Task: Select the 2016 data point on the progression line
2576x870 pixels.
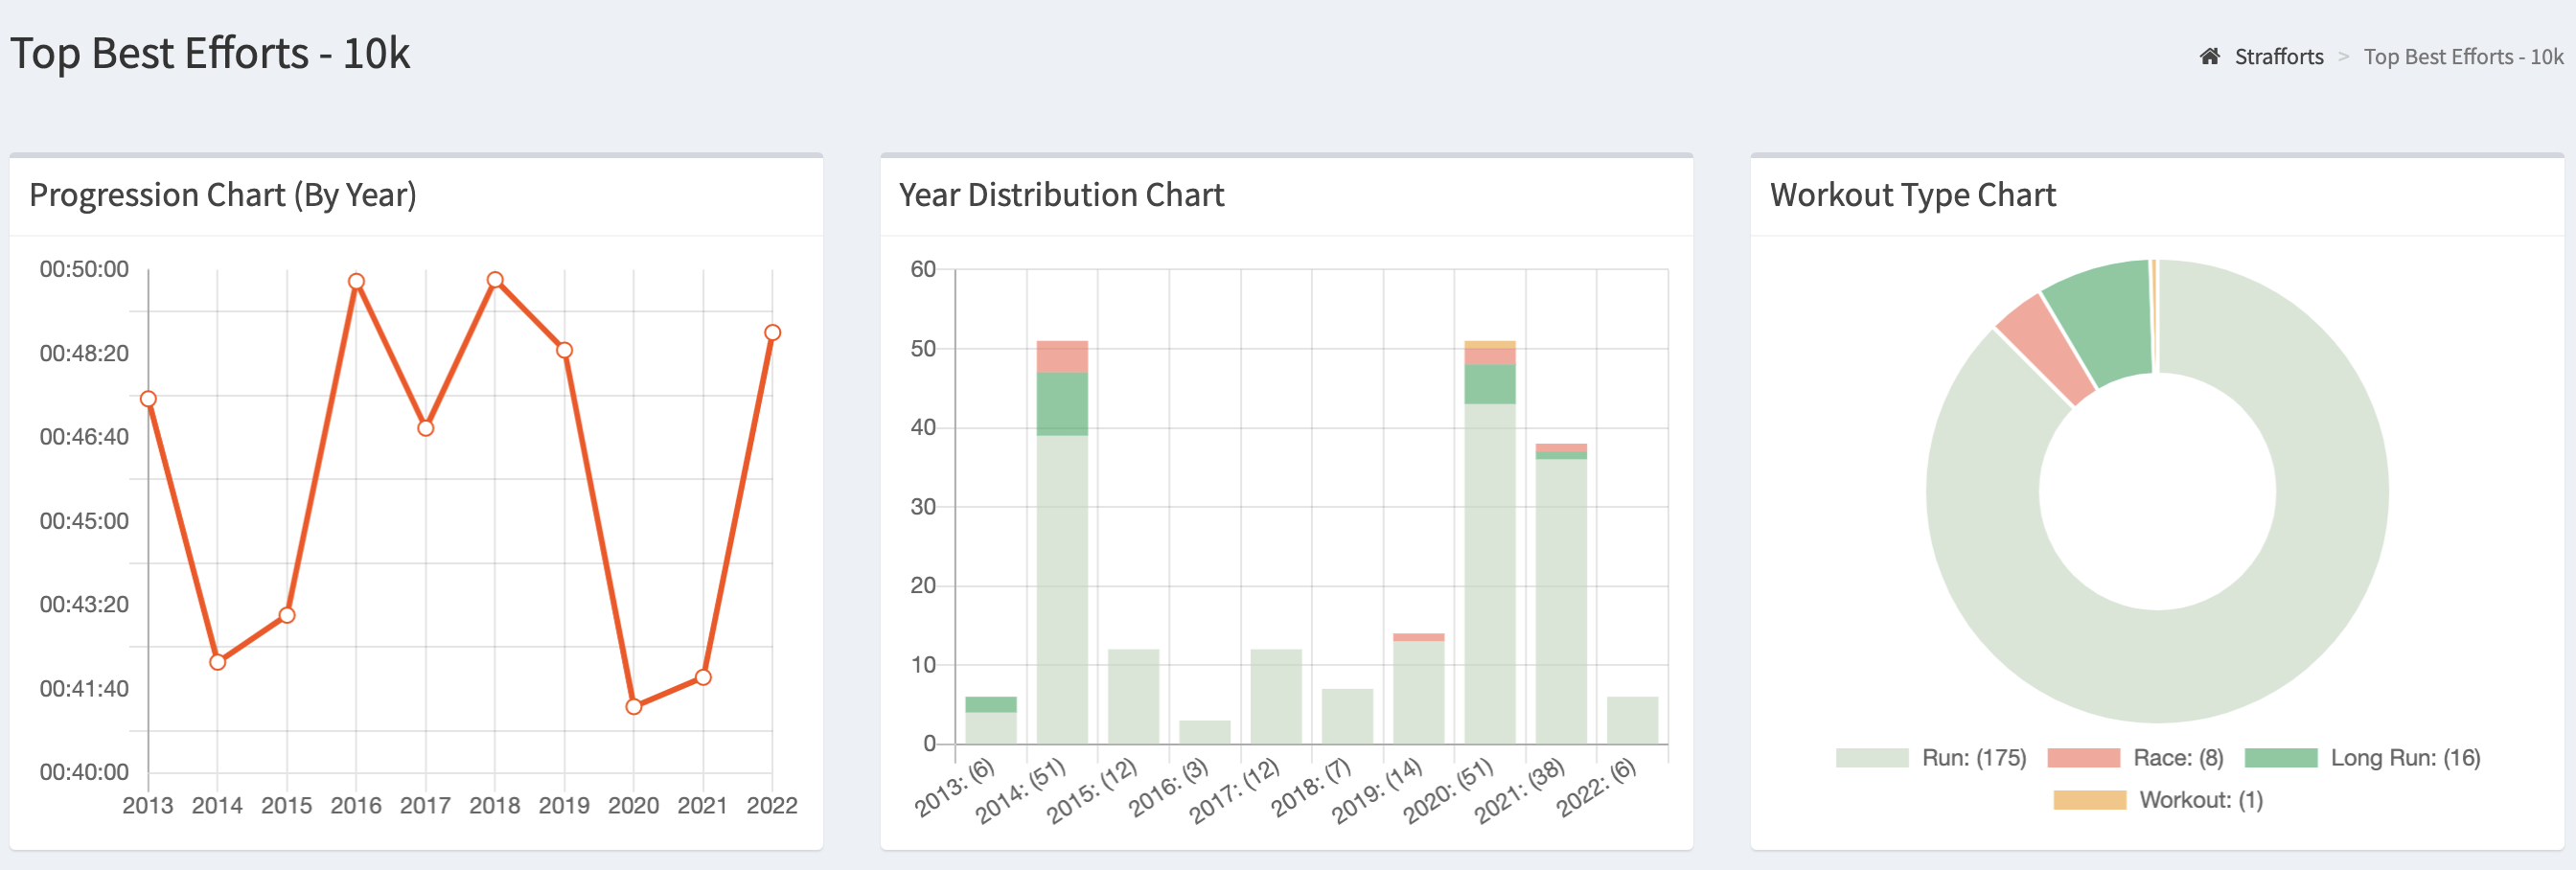Action: [x=356, y=281]
